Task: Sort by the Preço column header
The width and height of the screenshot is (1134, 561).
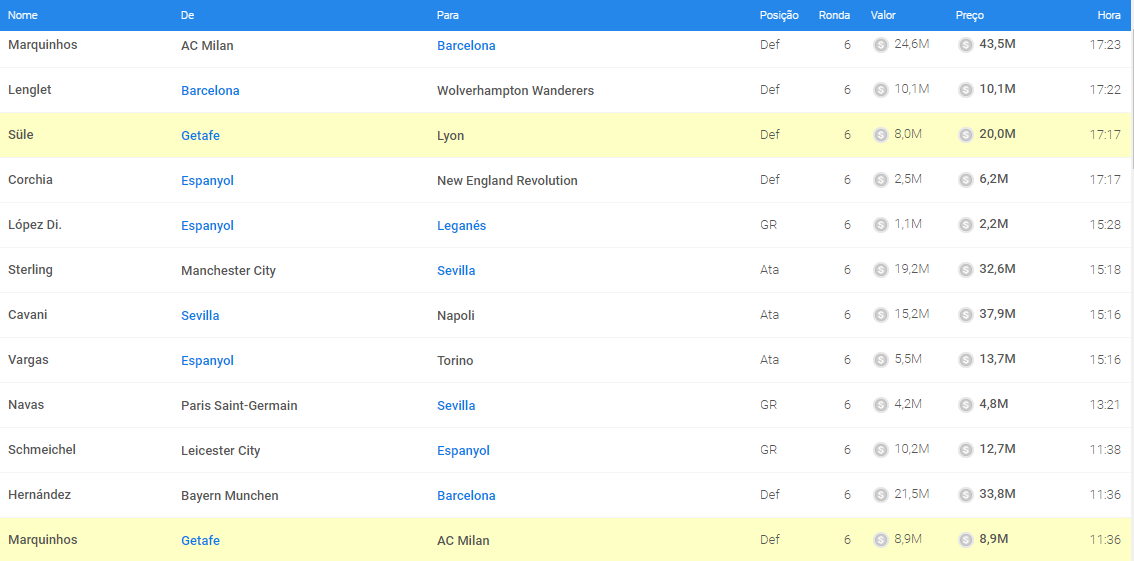Action: pos(970,15)
